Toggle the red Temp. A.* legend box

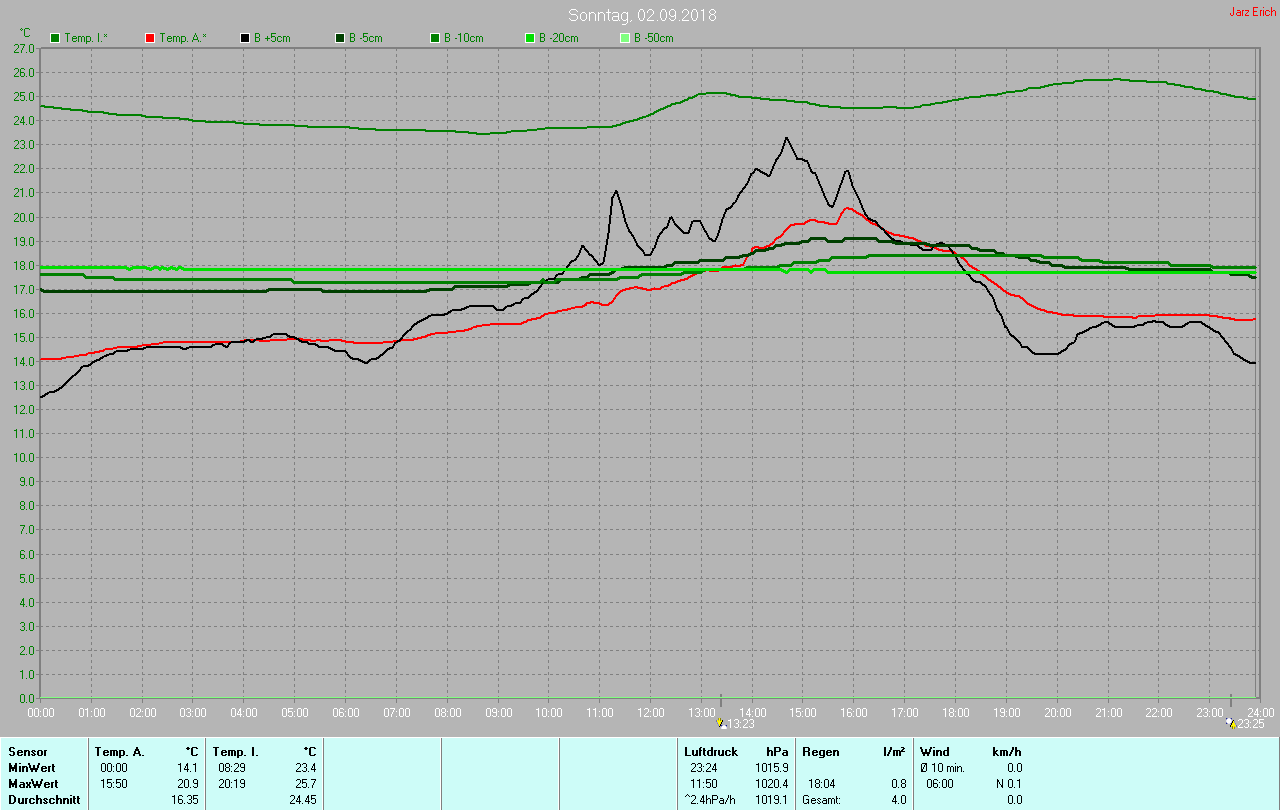point(150,38)
